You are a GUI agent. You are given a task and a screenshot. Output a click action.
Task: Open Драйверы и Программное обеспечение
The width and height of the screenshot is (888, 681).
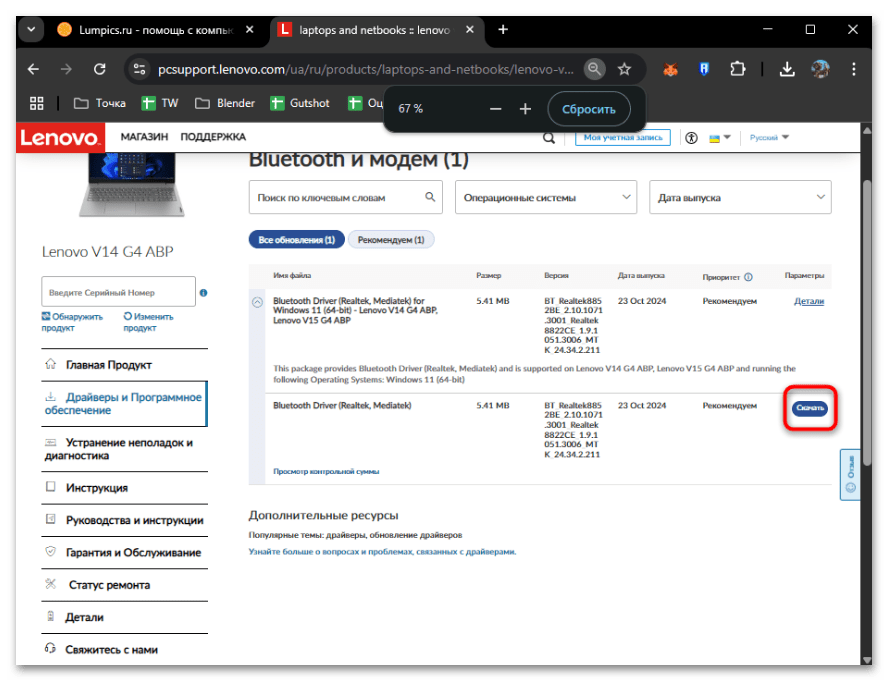125,403
